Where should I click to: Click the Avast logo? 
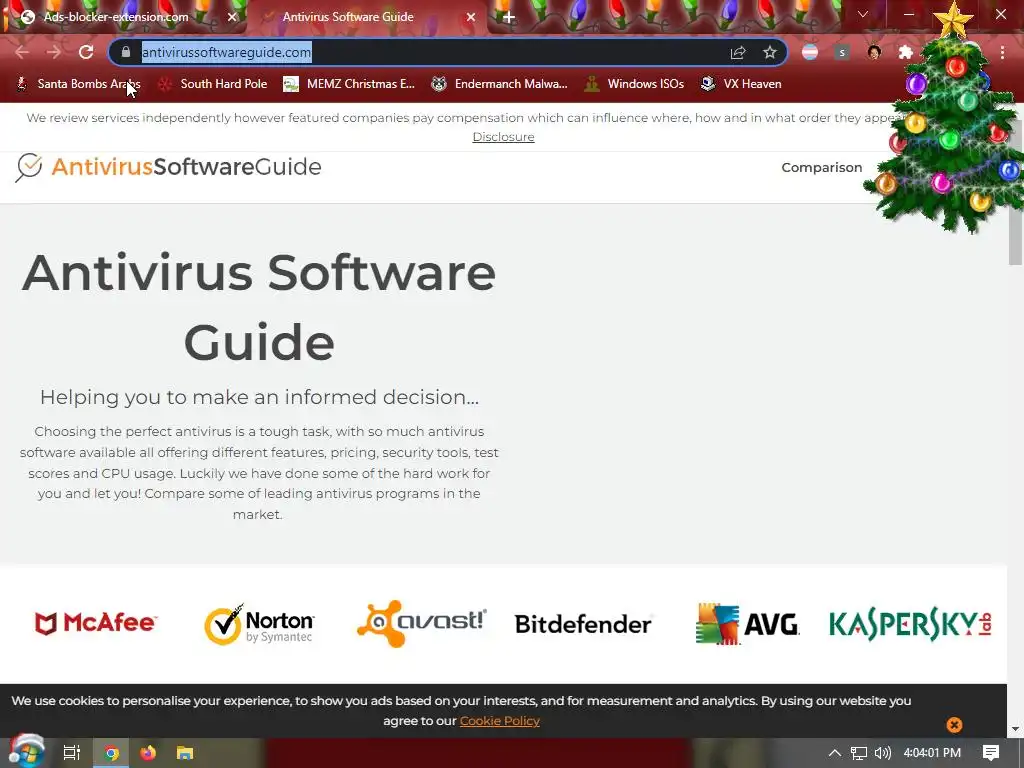tap(421, 623)
